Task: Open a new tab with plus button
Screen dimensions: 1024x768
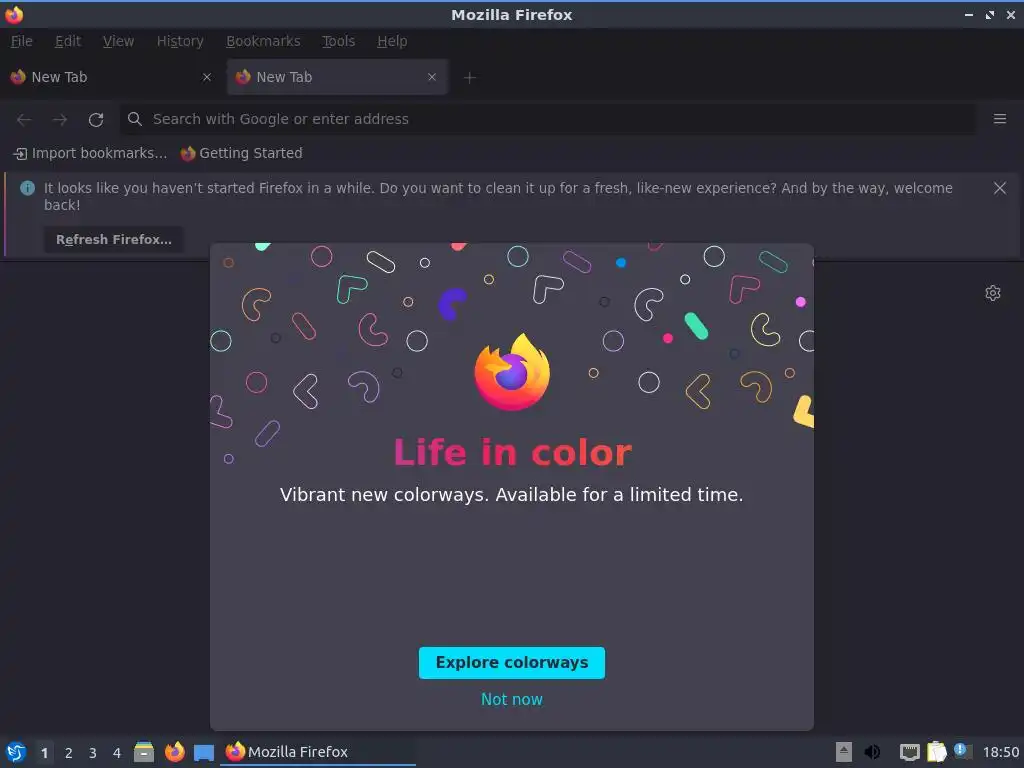Action: [470, 78]
